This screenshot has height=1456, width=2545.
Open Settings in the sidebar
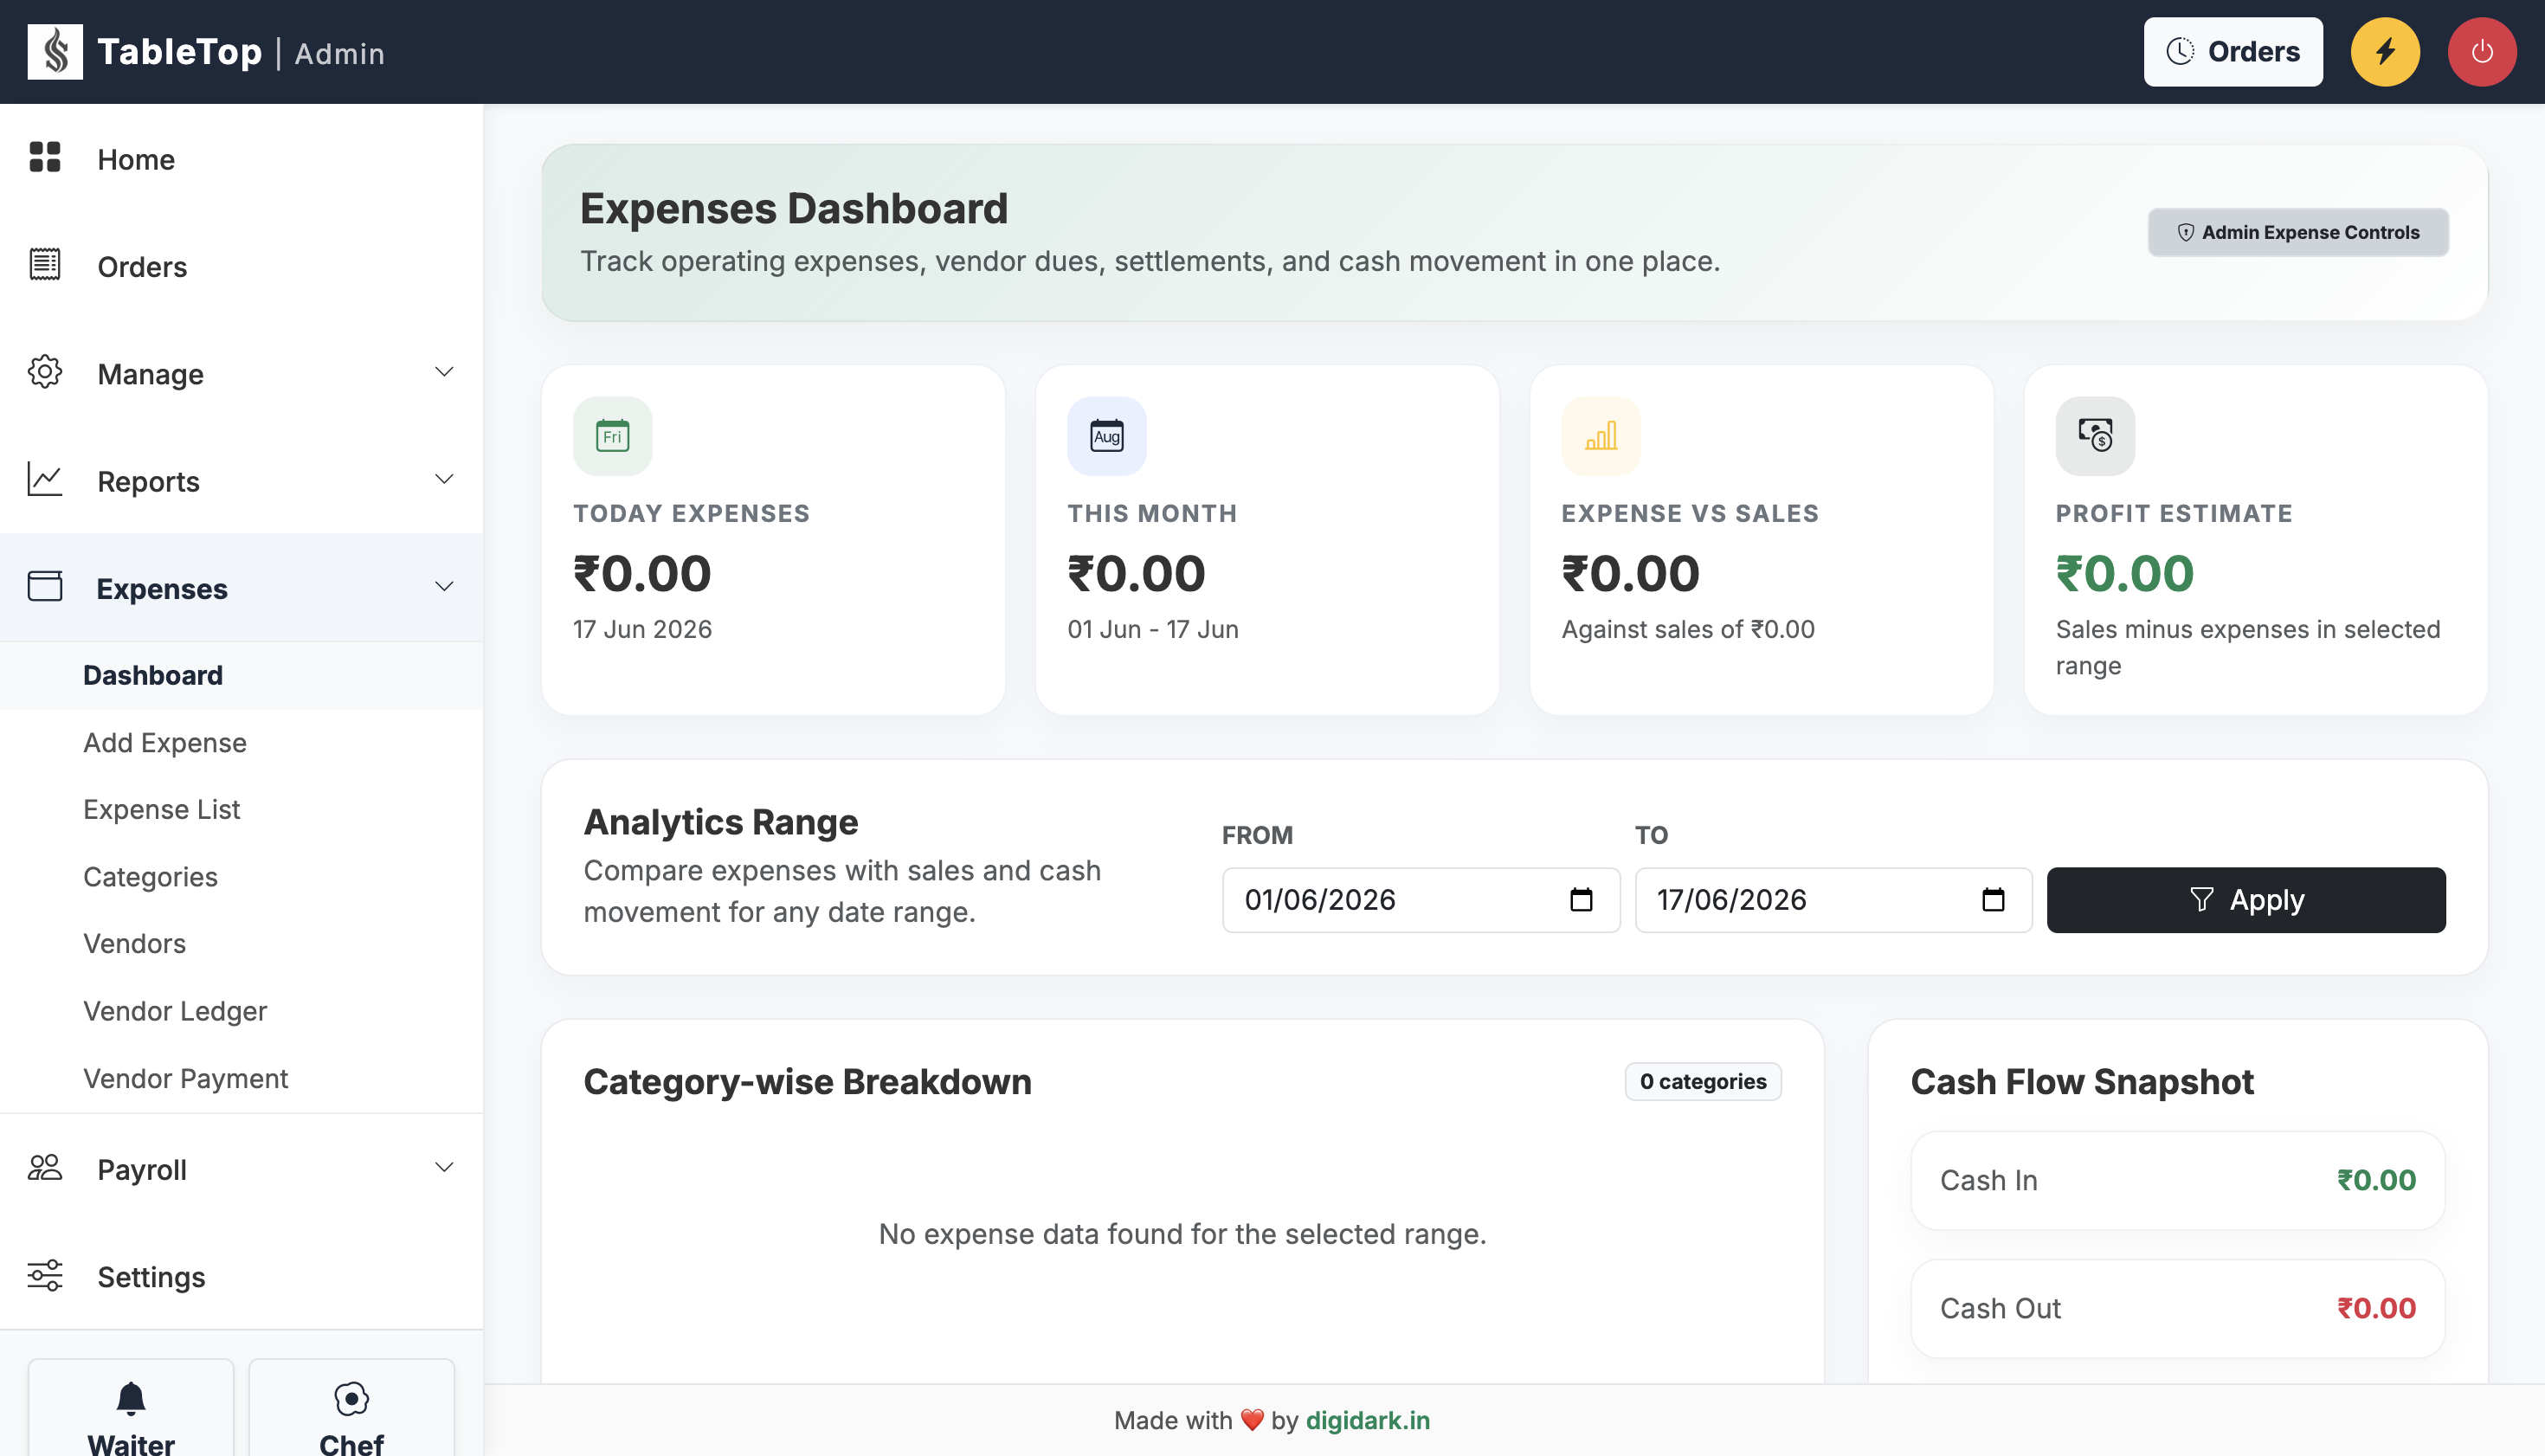pyautogui.click(x=241, y=1276)
